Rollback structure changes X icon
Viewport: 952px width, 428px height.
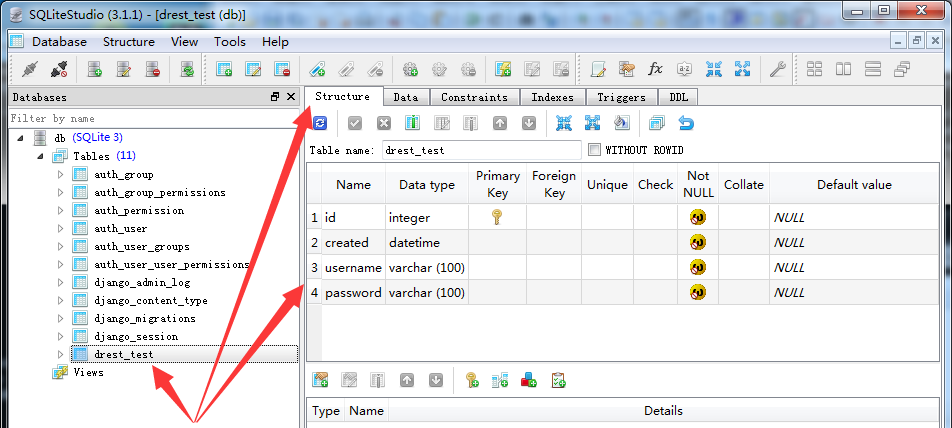coord(384,123)
